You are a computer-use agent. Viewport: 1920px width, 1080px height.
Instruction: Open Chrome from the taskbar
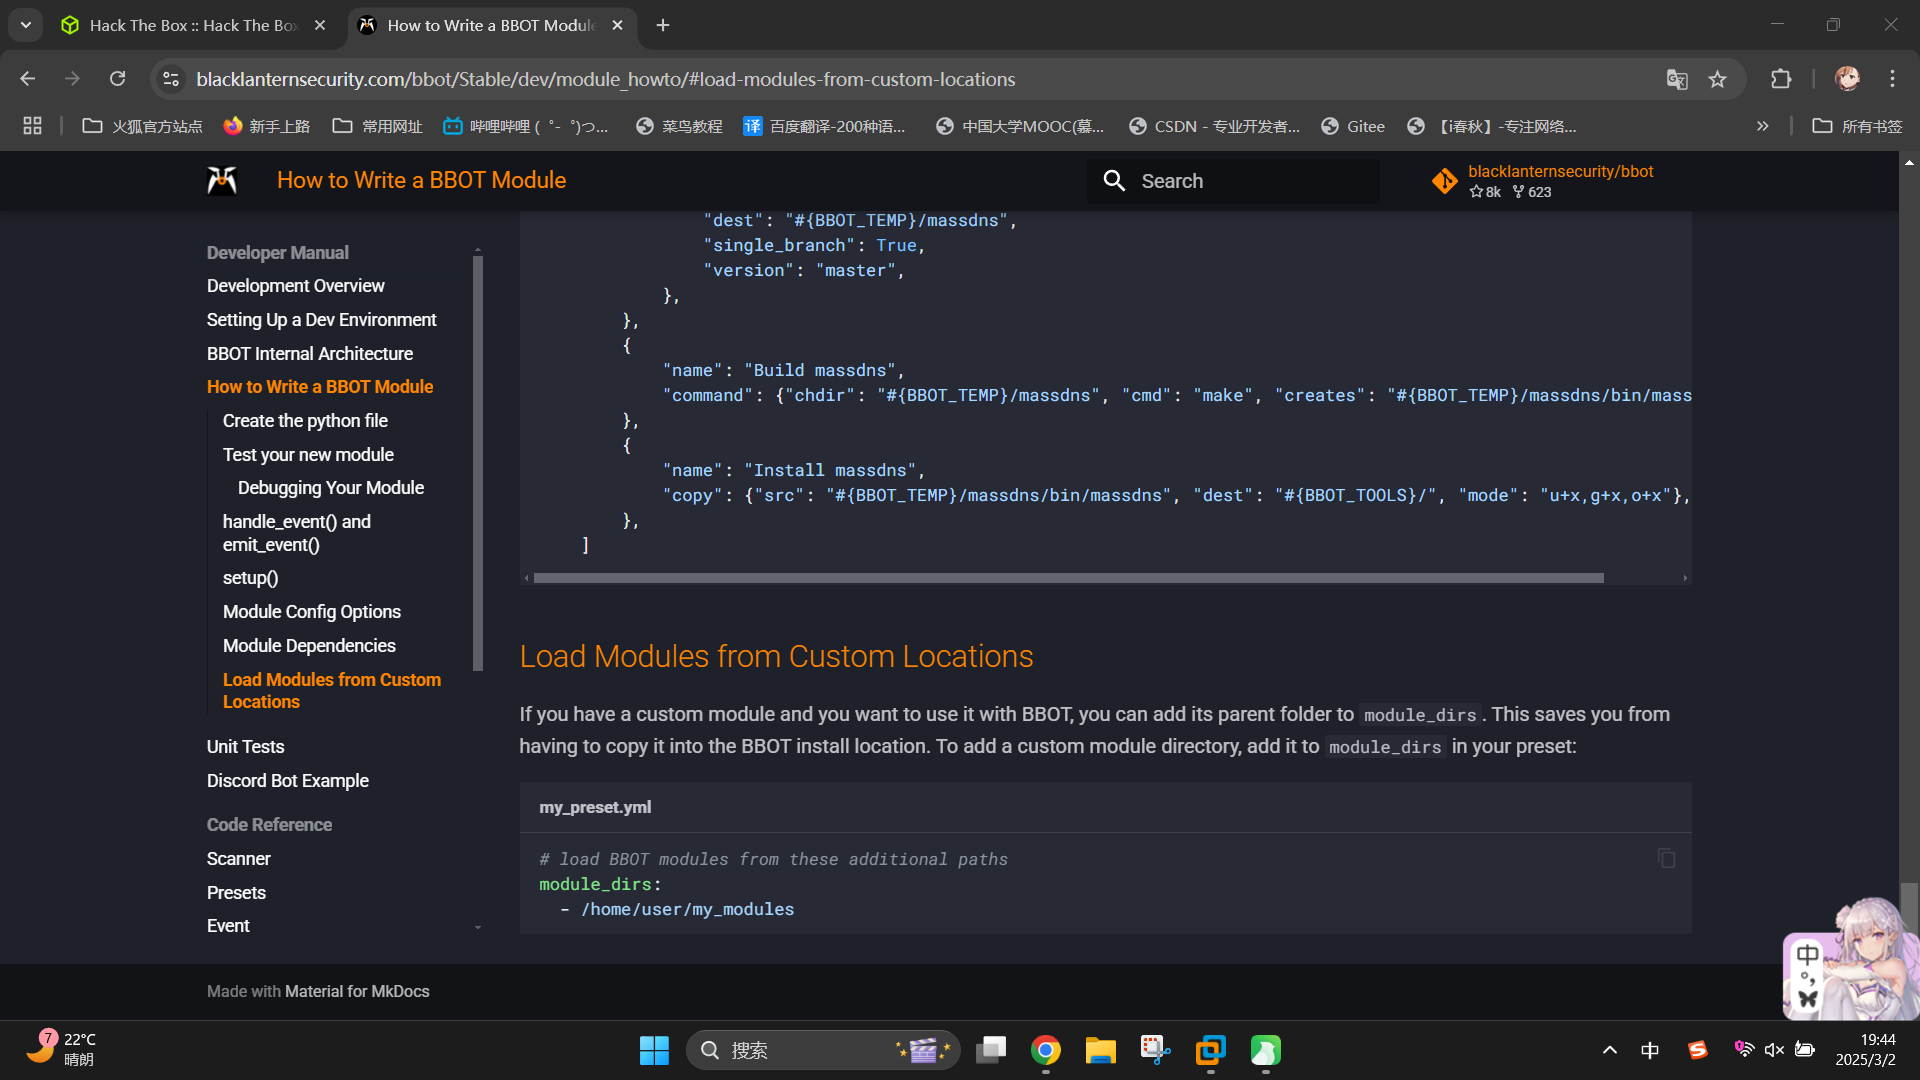tap(1046, 1050)
